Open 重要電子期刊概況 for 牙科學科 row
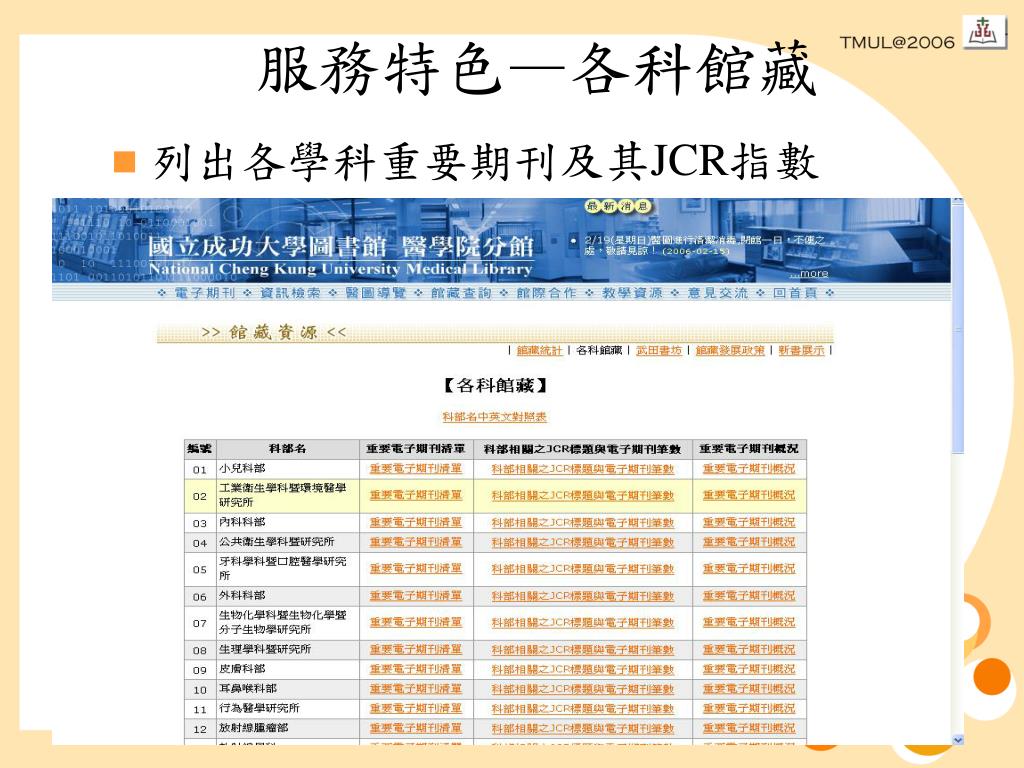The width and height of the screenshot is (1024, 768). (749, 569)
